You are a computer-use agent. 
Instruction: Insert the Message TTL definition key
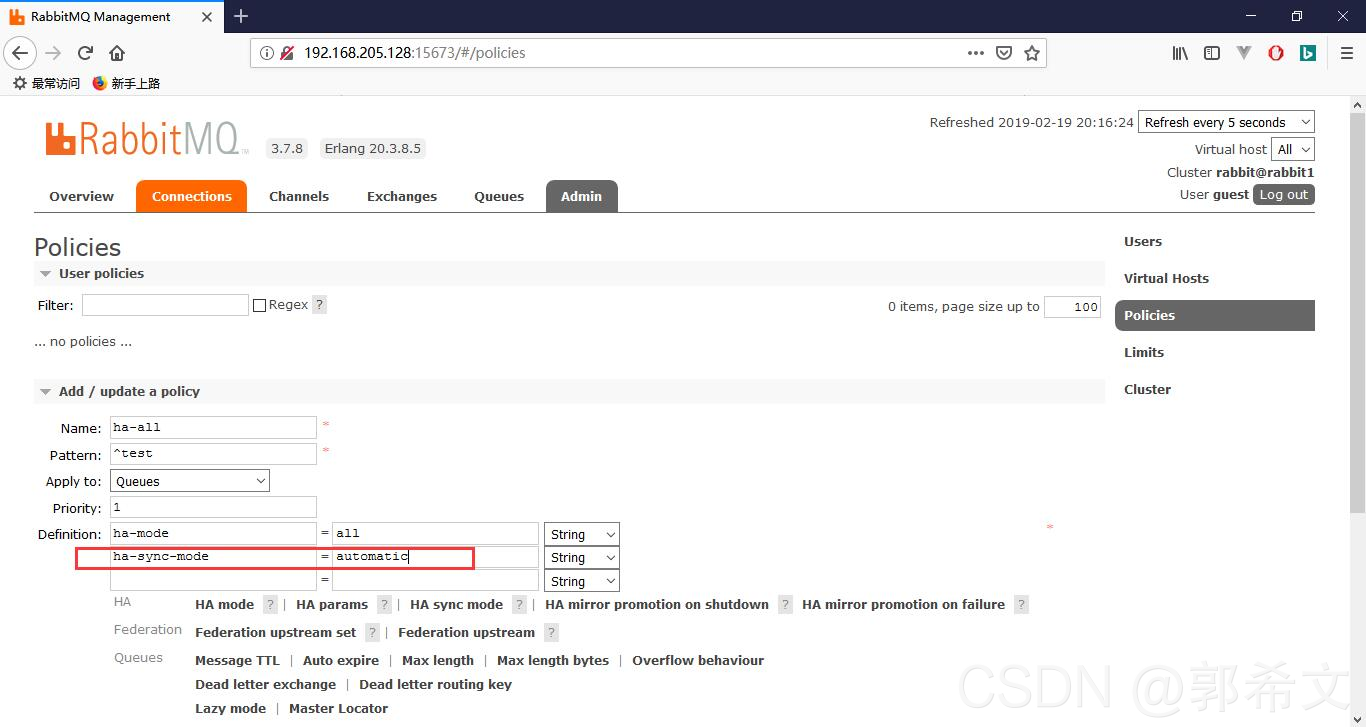coord(237,660)
